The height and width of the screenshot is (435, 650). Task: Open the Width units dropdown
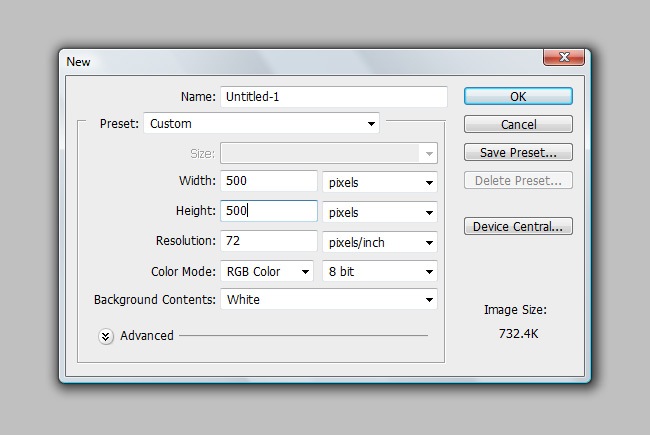pyautogui.click(x=380, y=183)
